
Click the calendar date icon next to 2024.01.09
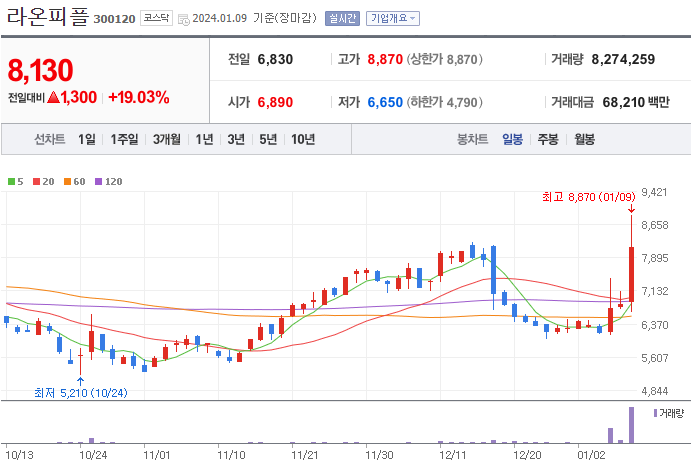(x=183, y=19)
